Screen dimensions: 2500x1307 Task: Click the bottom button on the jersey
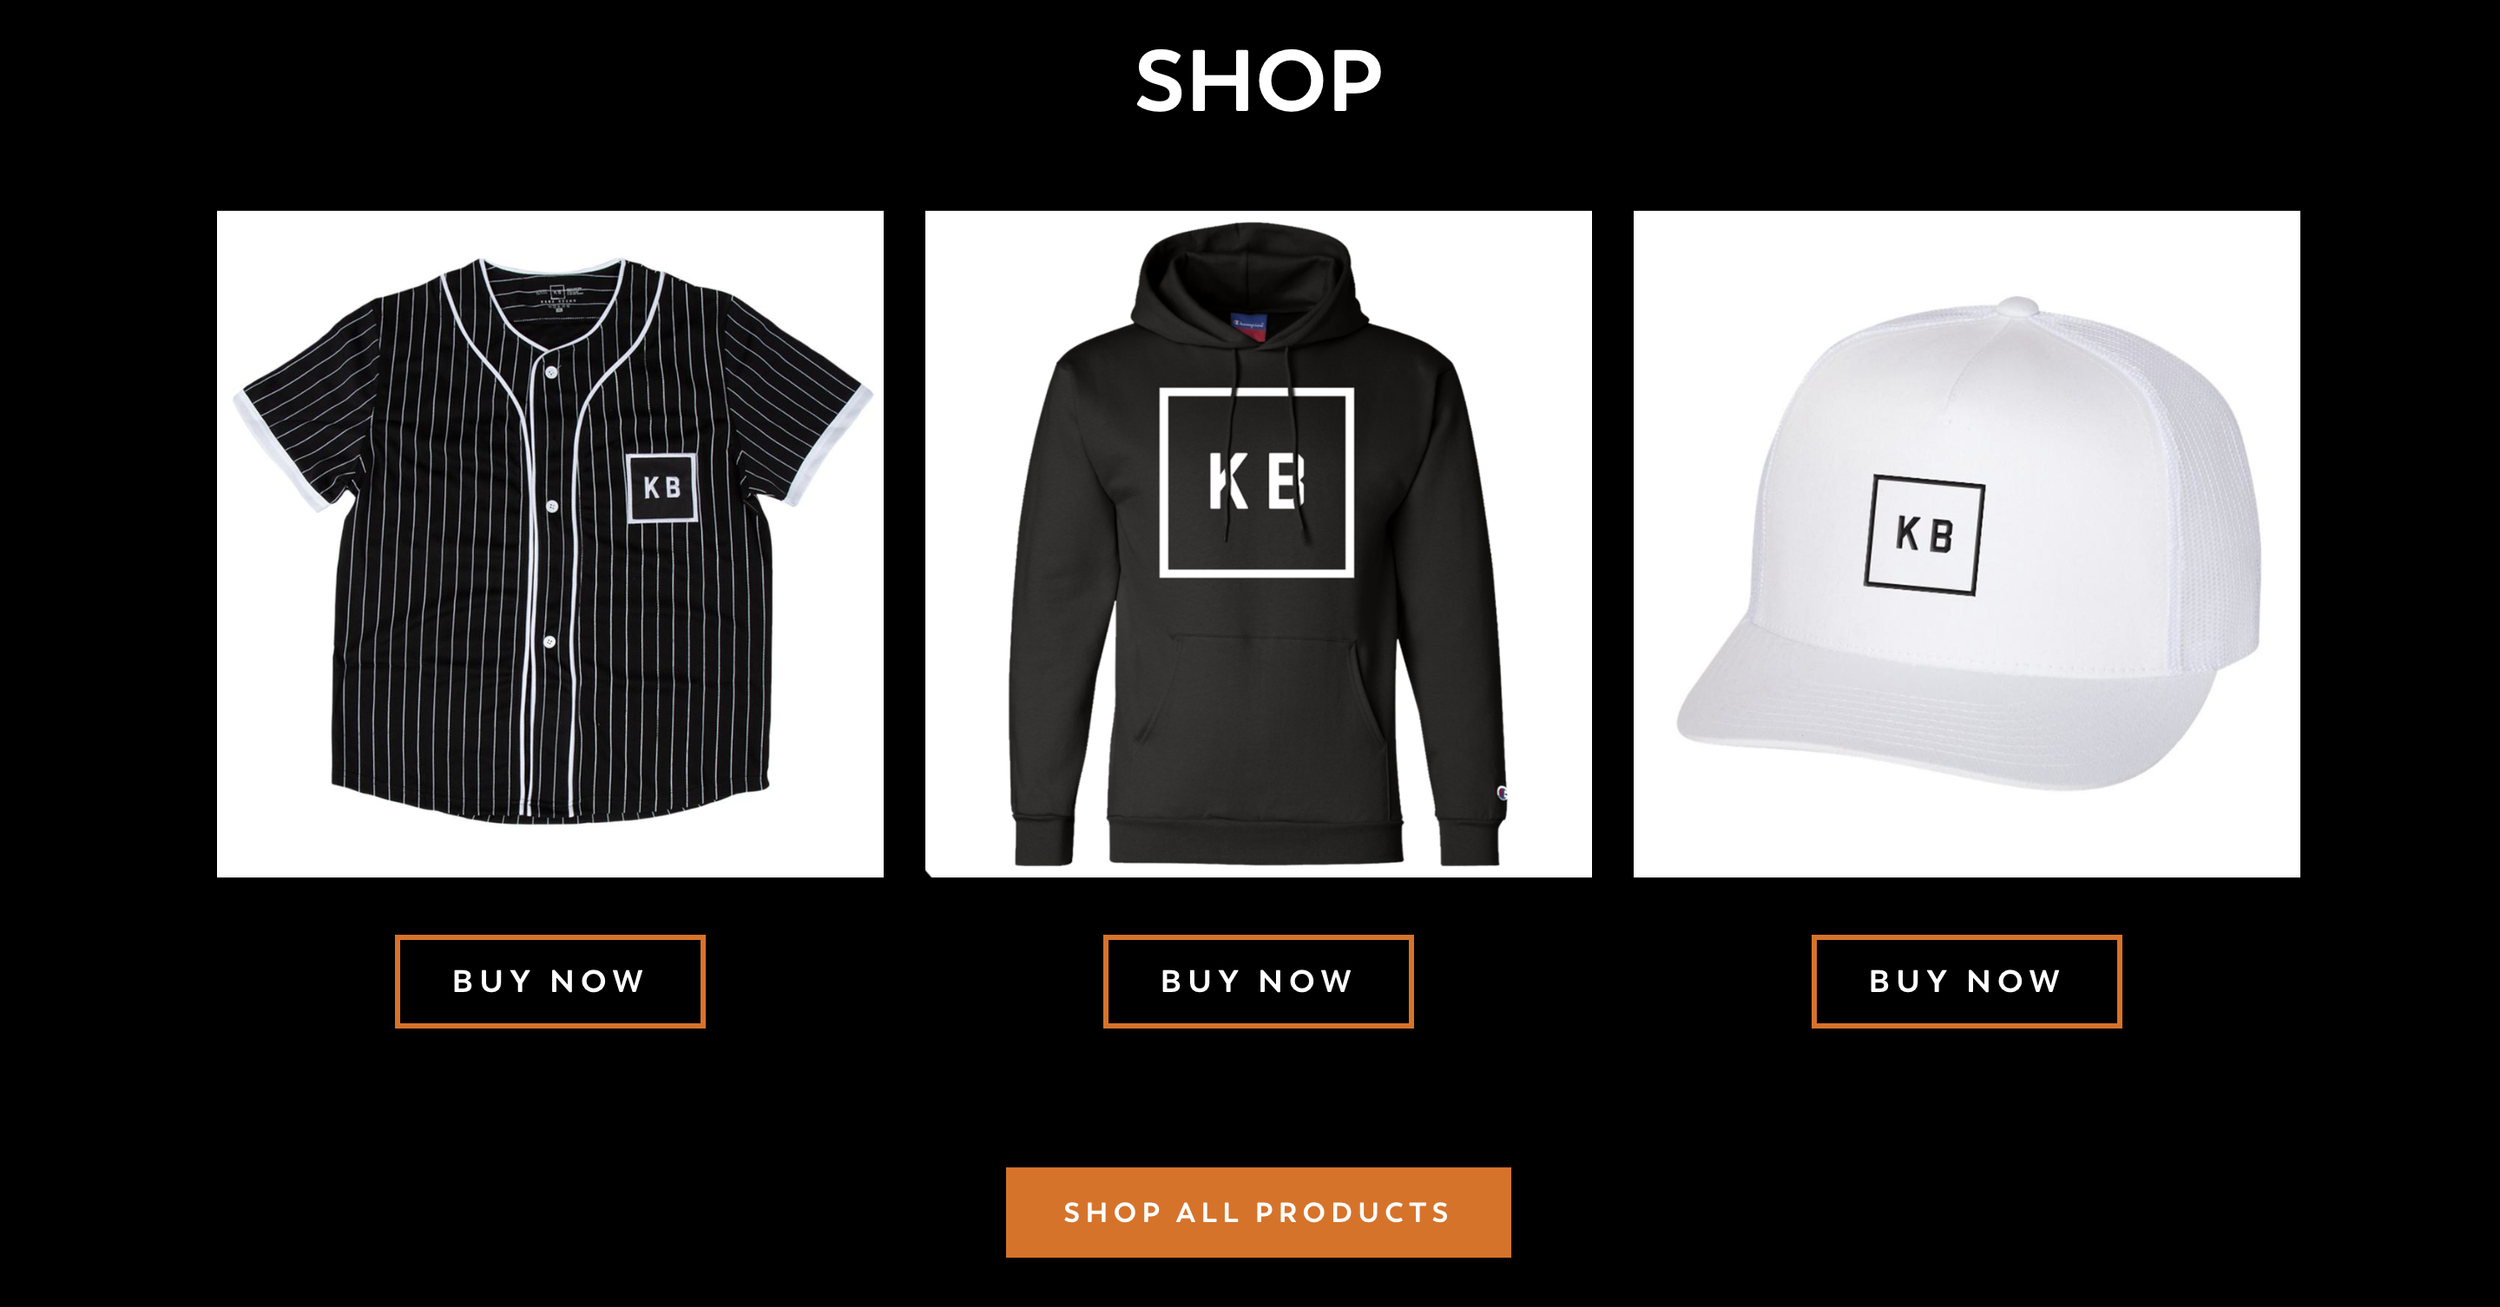point(549,641)
